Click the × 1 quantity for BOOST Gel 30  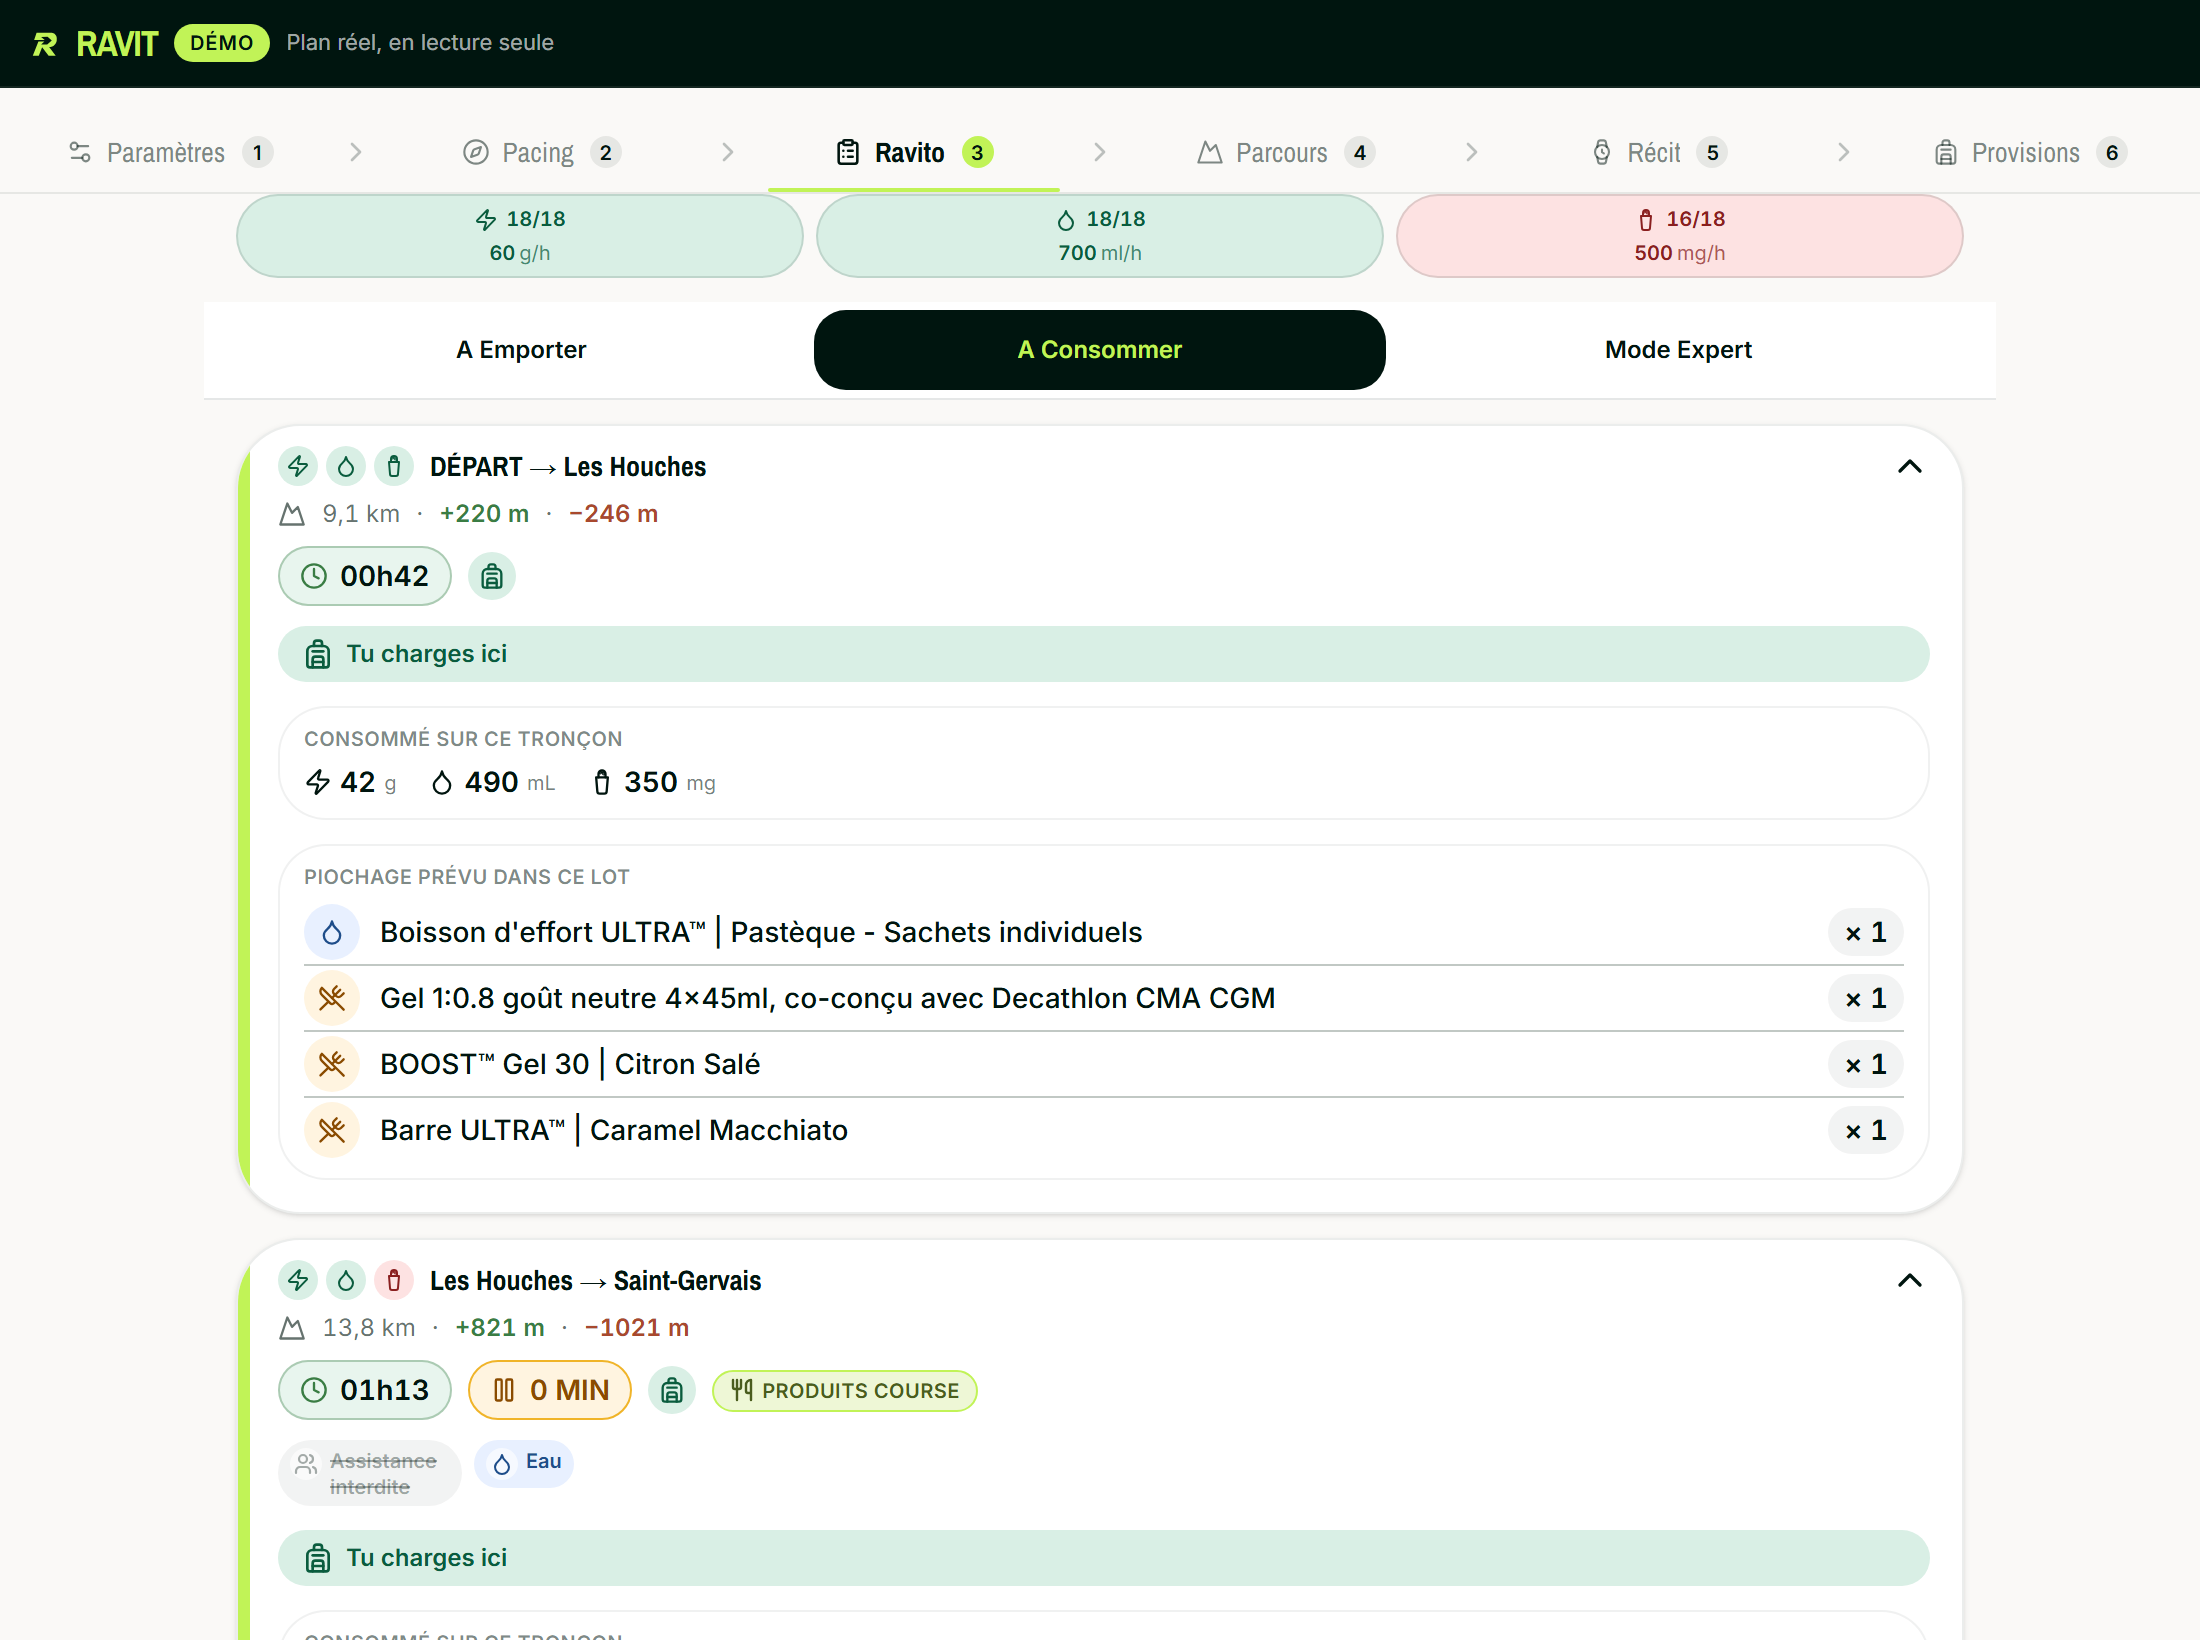[x=1866, y=1065]
